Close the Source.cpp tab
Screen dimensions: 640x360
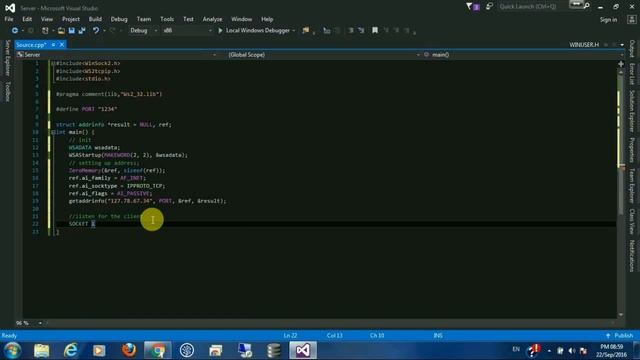click(62, 44)
